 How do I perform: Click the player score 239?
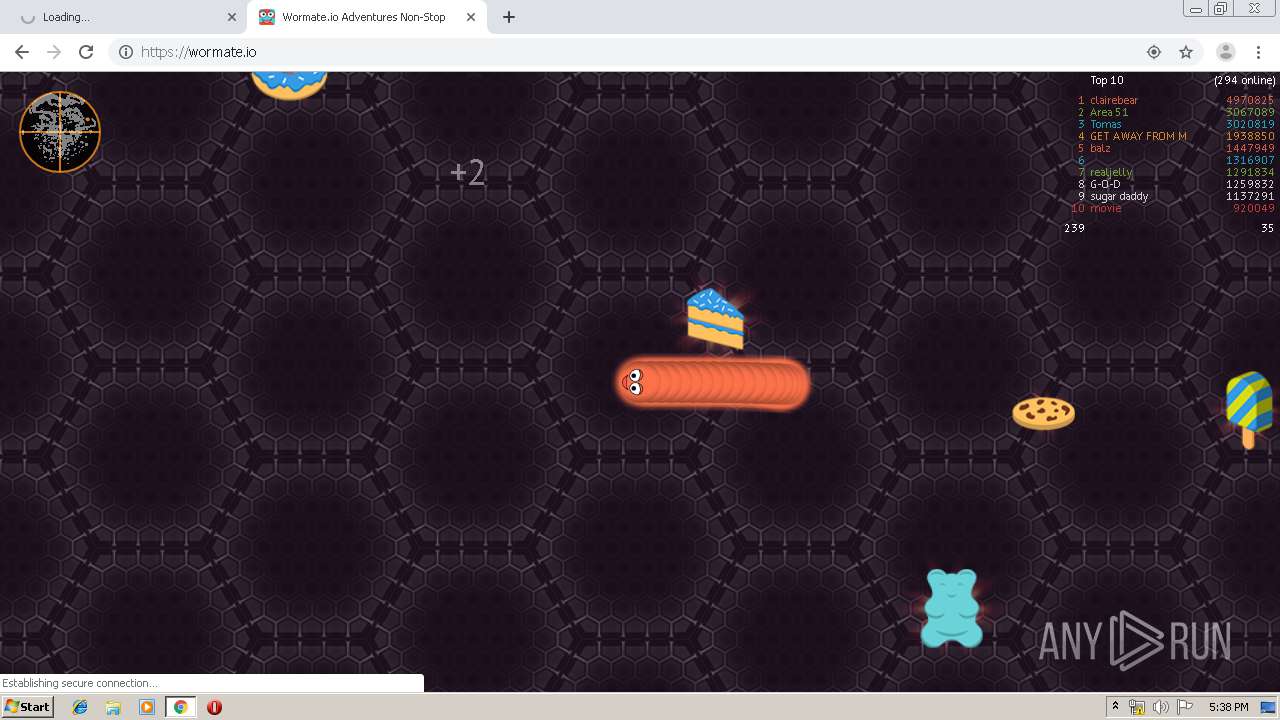[x=1074, y=228]
